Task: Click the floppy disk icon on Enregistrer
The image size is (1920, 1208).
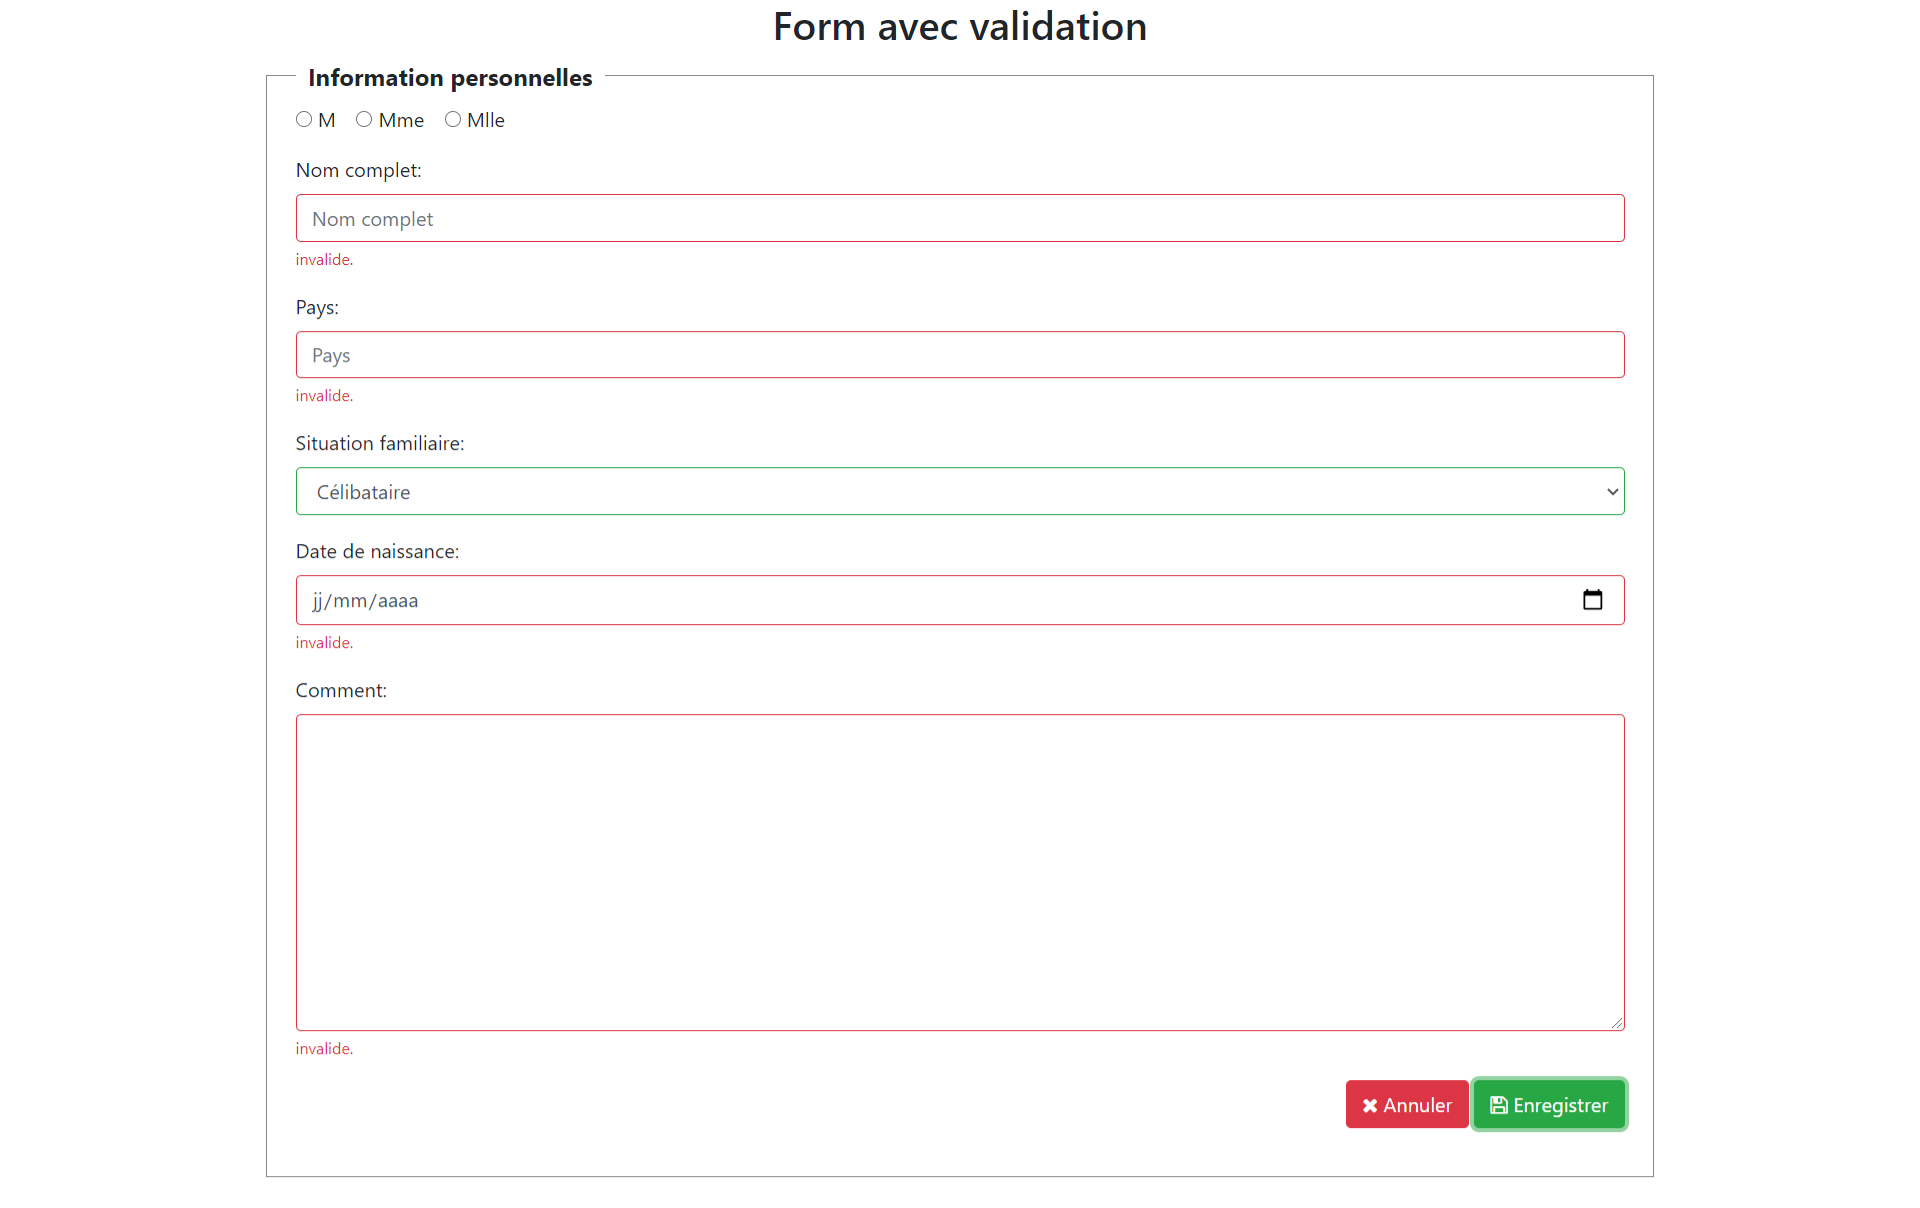Action: click(x=1498, y=1105)
